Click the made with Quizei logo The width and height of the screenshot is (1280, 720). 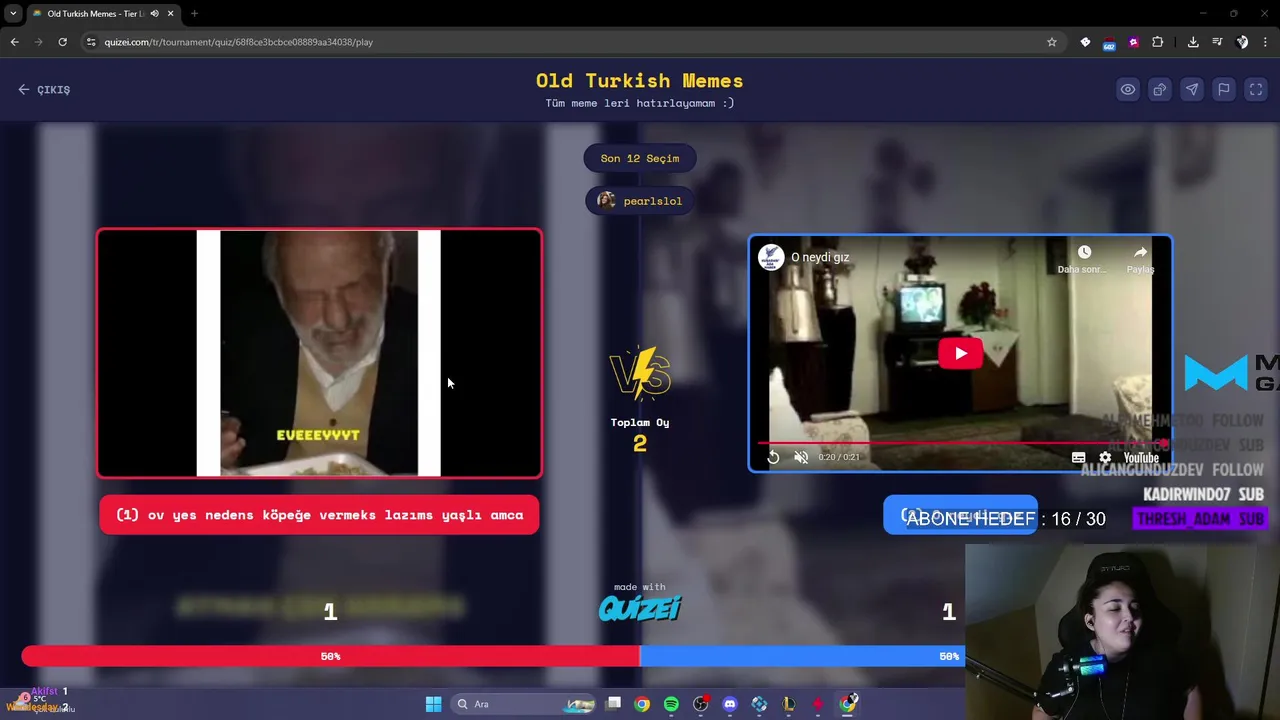[x=640, y=602]
